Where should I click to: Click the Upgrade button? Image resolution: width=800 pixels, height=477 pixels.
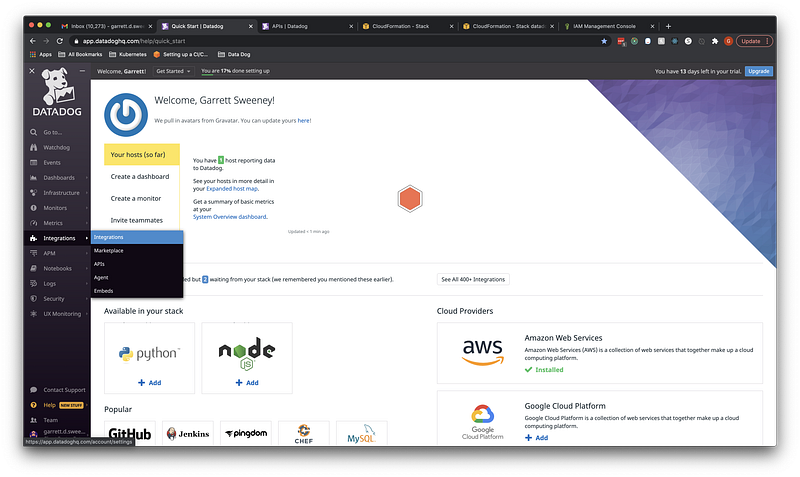[x=759, y=71]
